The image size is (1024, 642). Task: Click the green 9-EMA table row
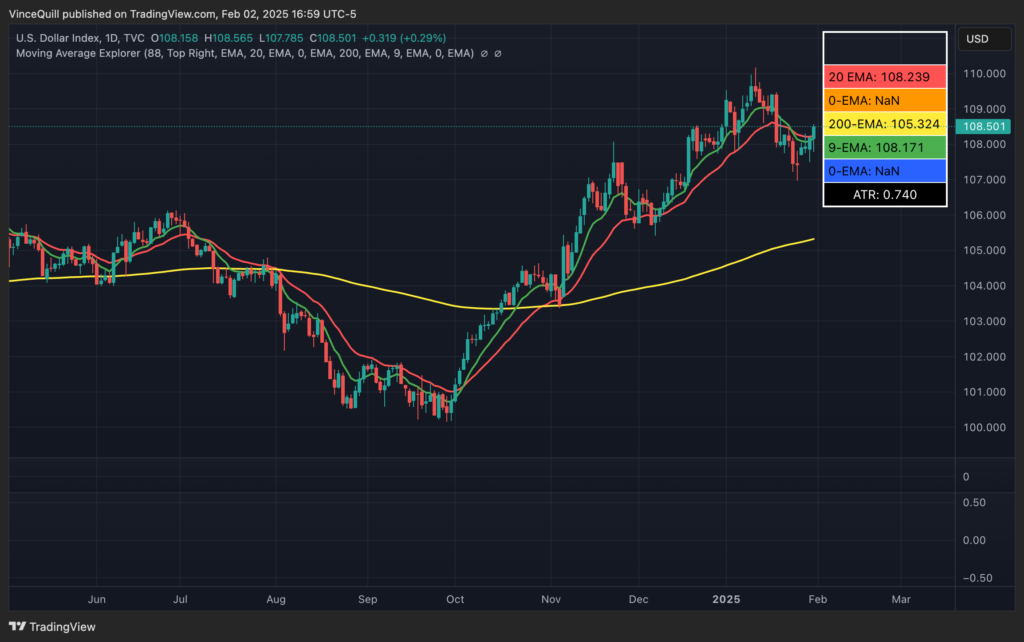(x=884, y=148)
